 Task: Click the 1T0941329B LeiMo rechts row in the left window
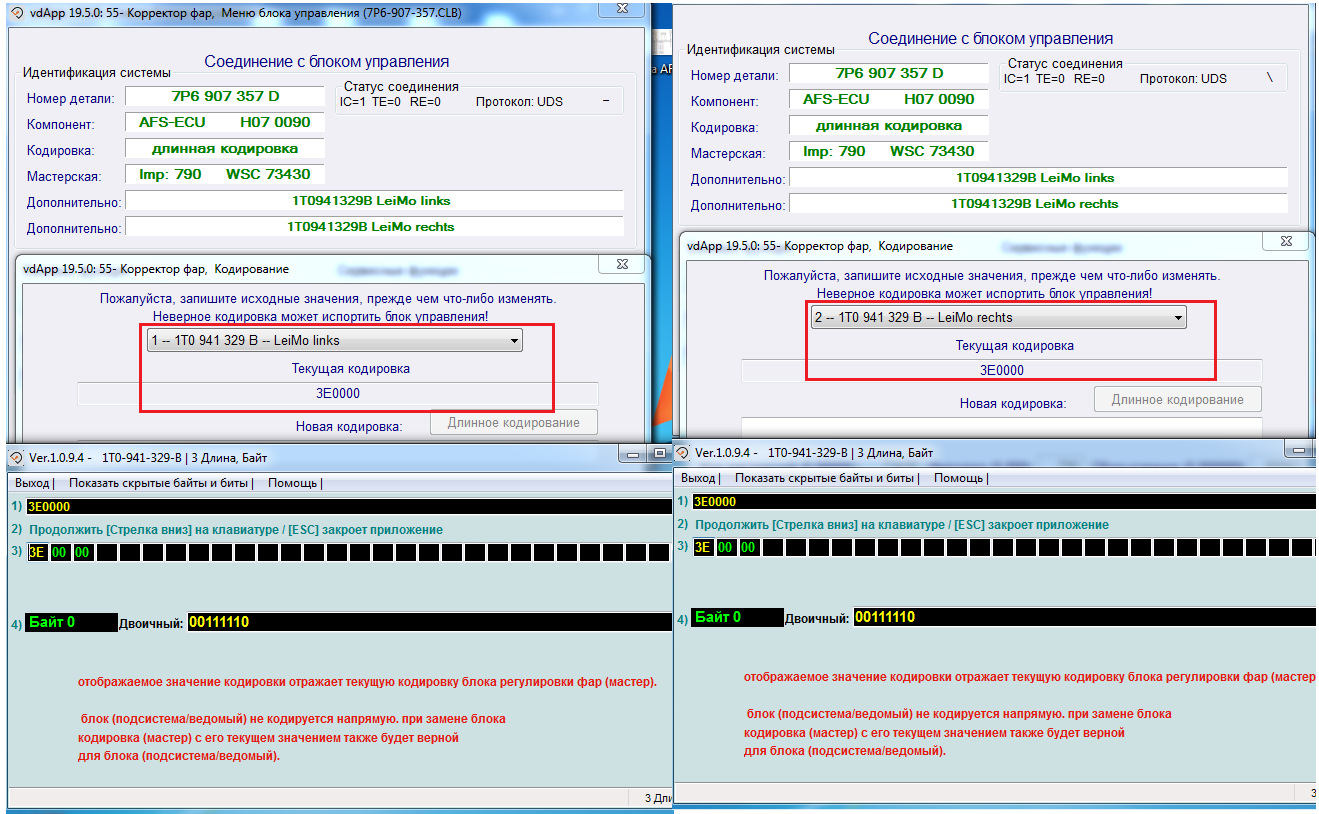coord(374,227)
